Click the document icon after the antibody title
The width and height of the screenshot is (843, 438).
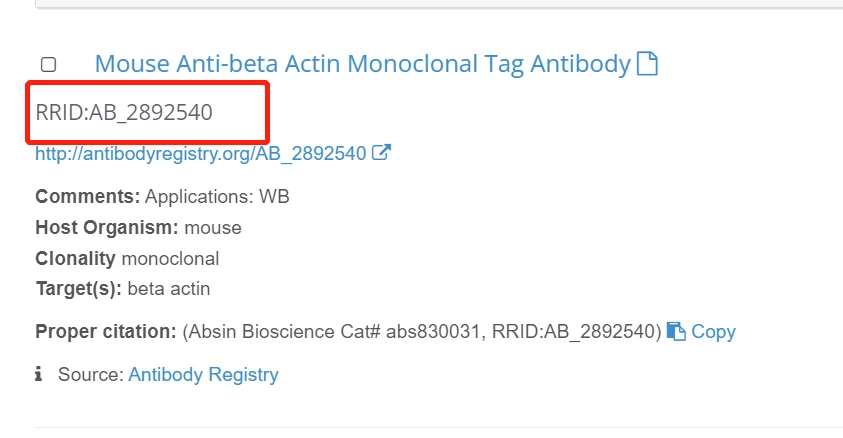[648, 64]
